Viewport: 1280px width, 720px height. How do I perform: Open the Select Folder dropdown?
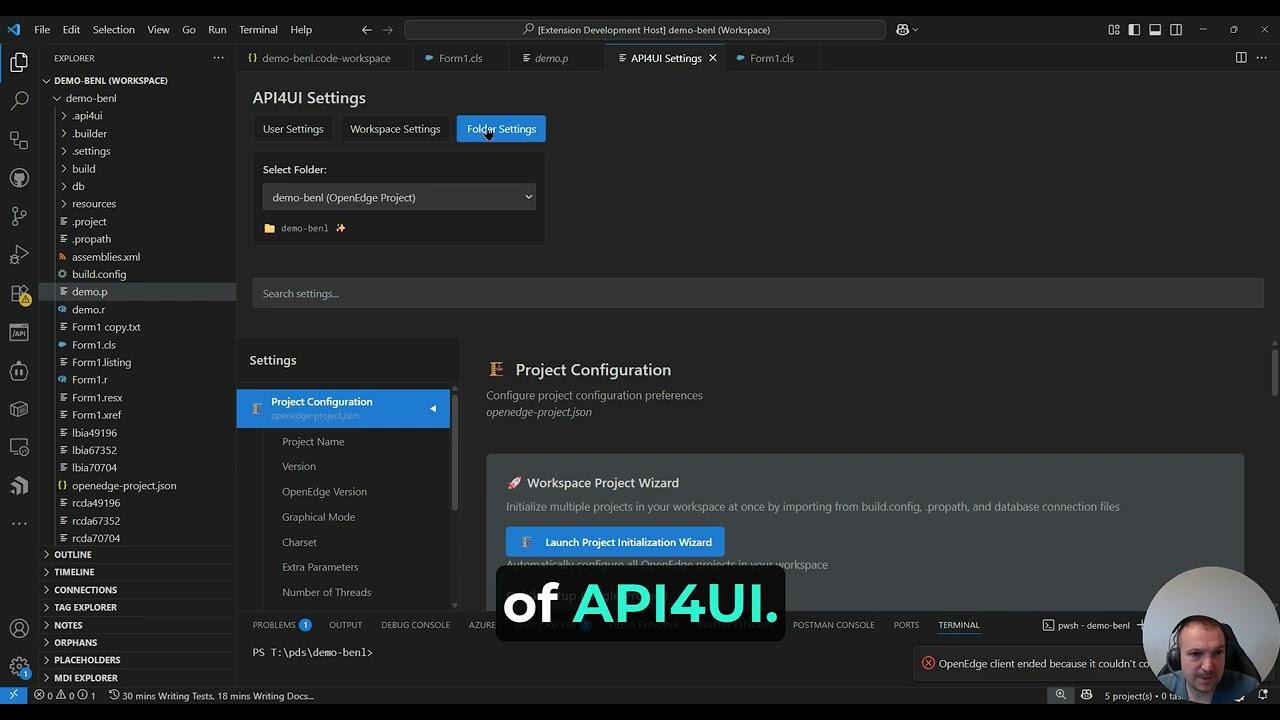pyautogui.click(x=399, y=197)
